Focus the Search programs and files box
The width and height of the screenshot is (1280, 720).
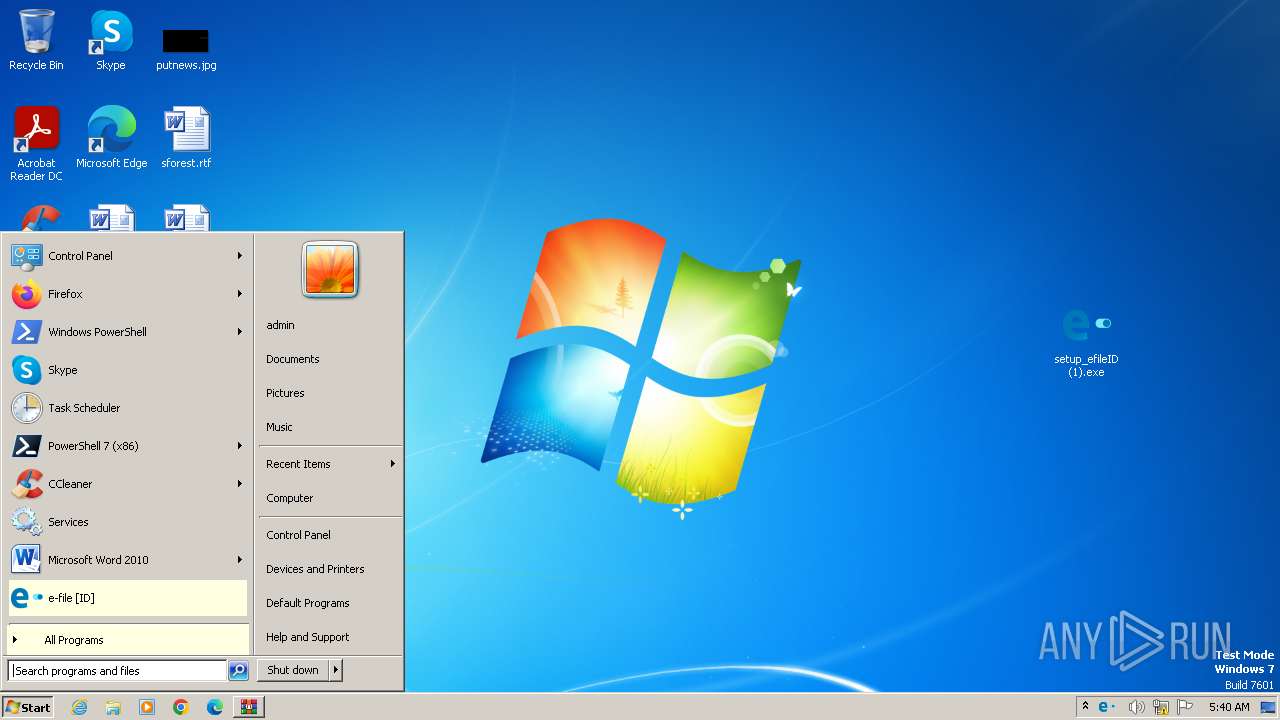[x=118, y=671]
